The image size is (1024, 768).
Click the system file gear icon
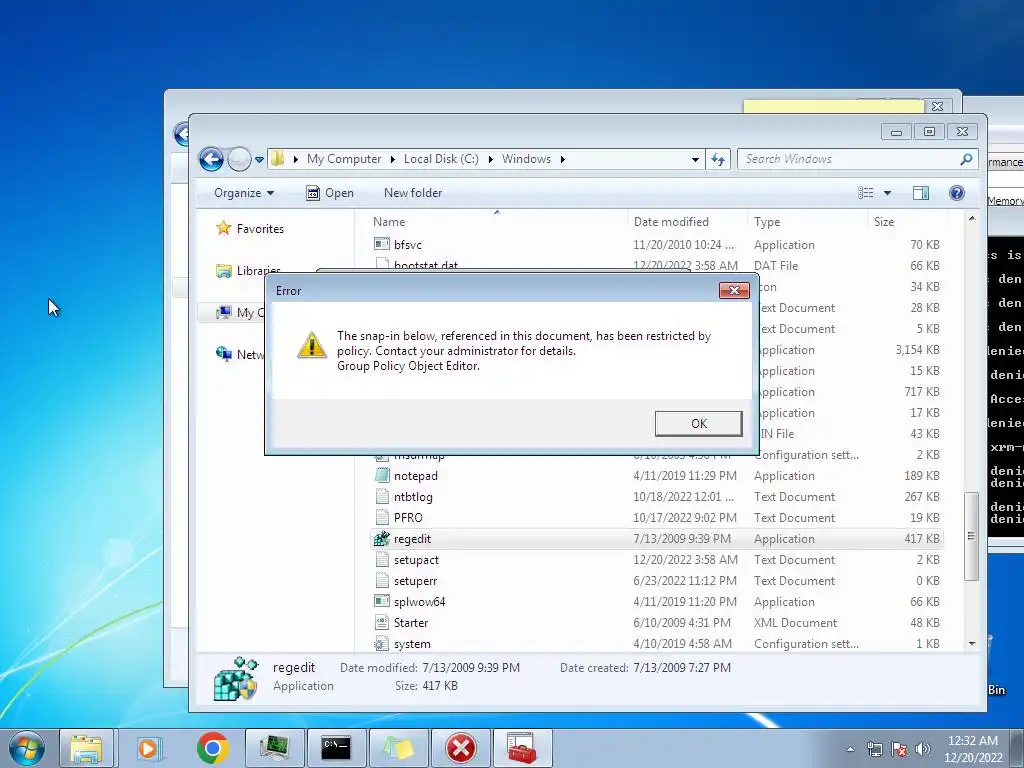click(381, 643)
